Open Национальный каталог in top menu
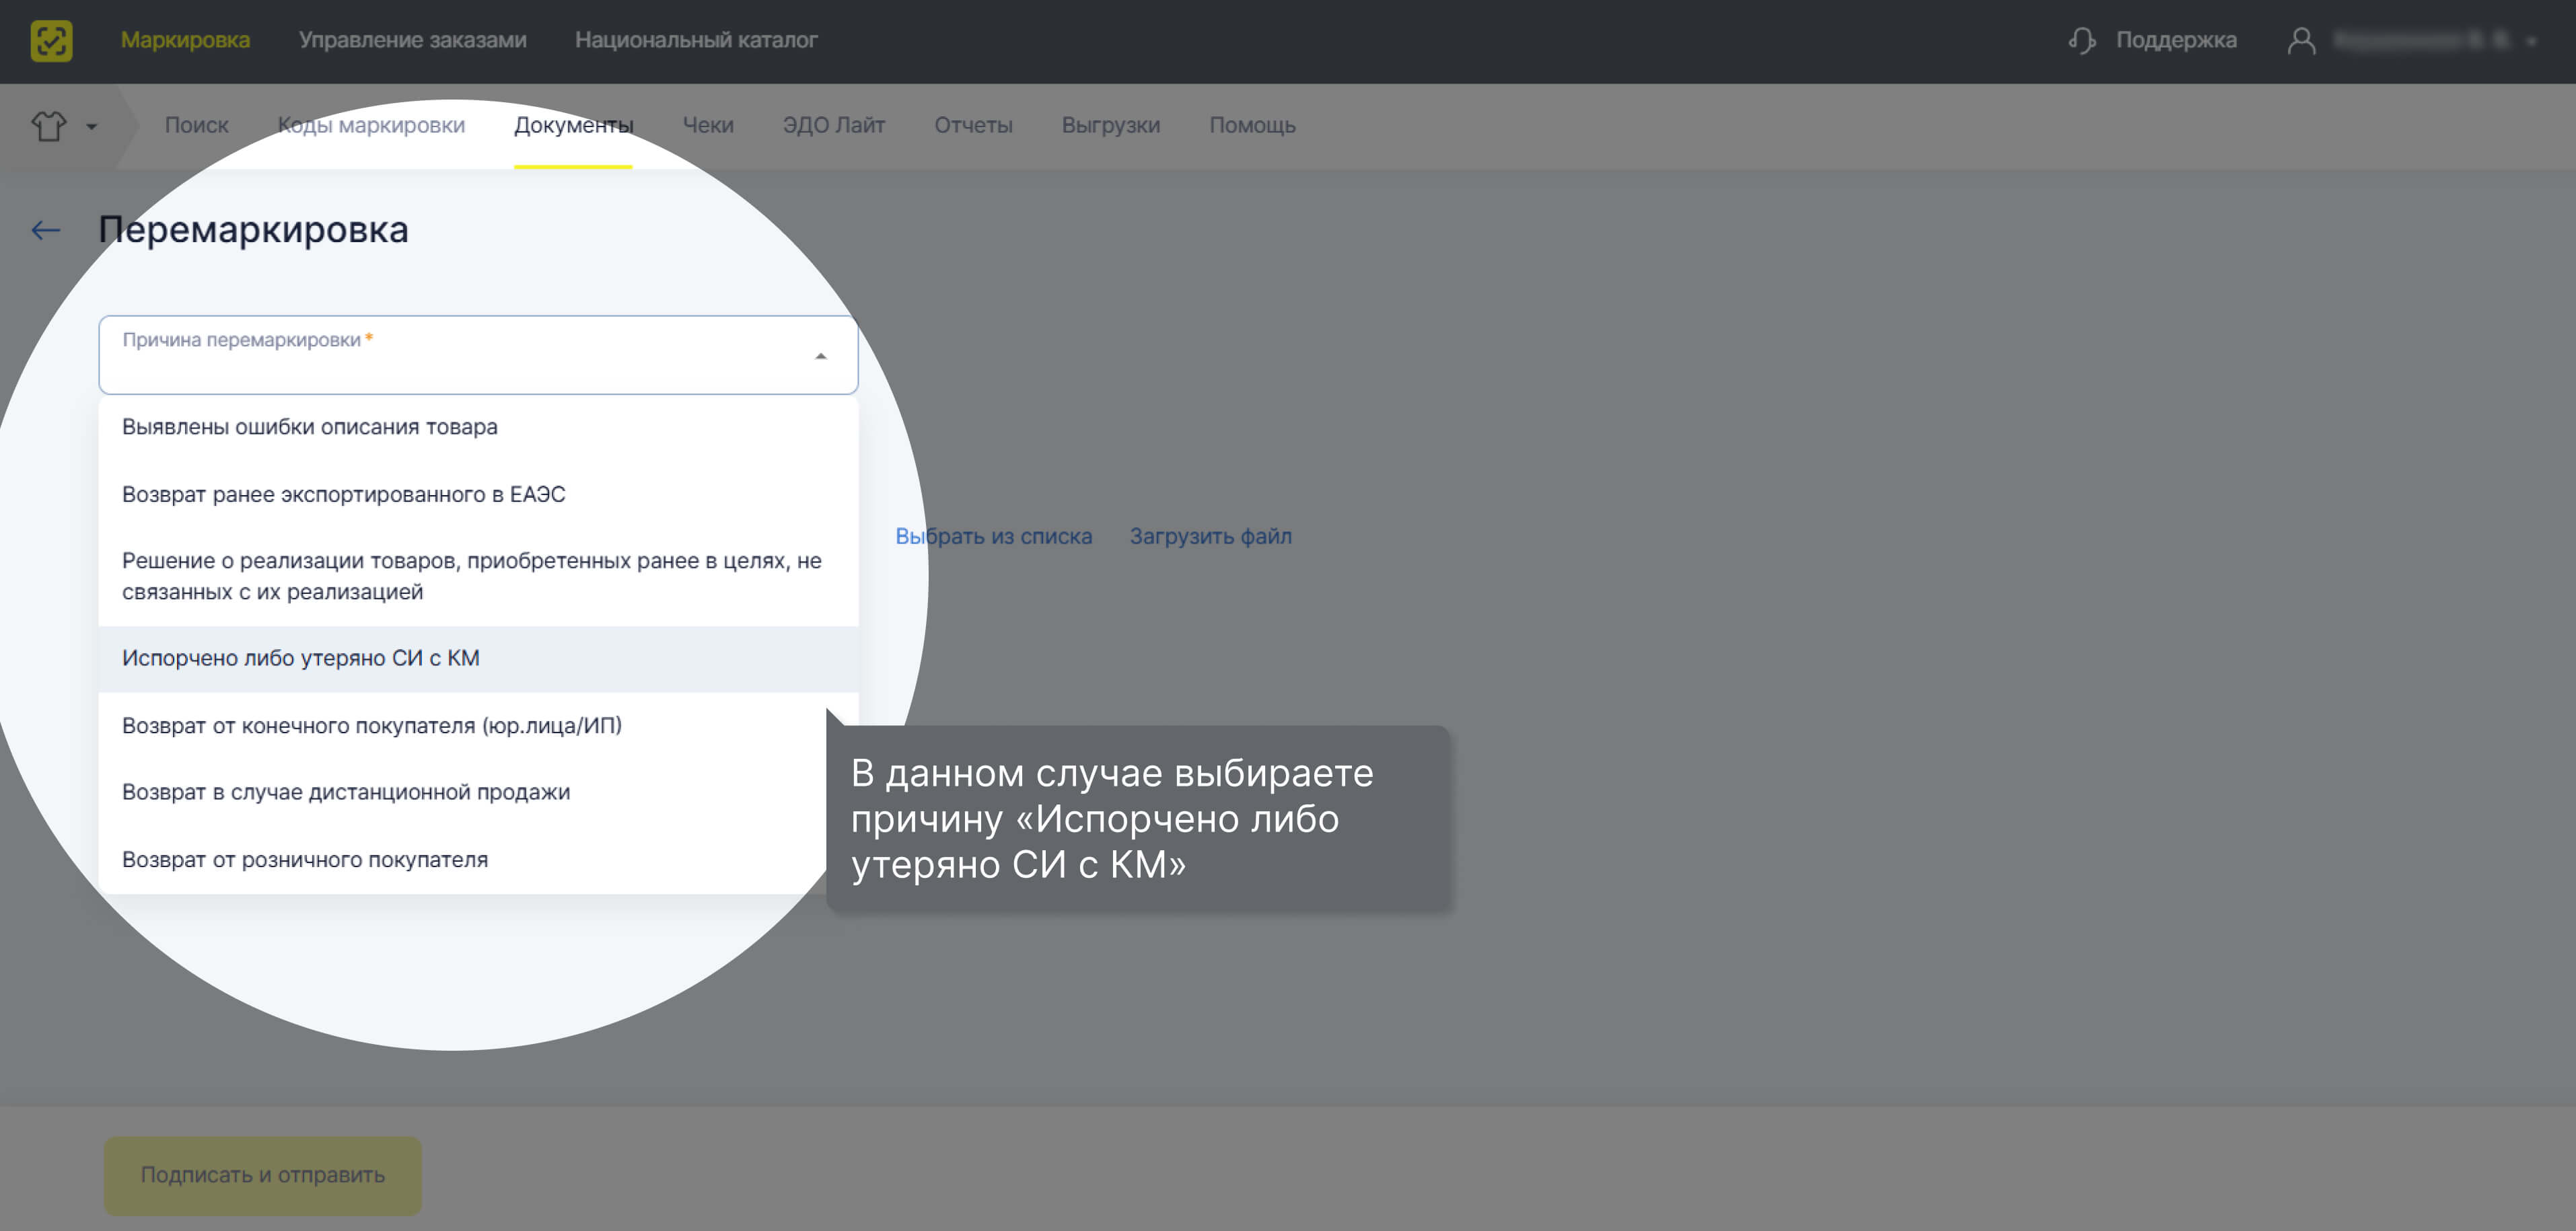This screenshot has height=1231, width=2576. coord(696,41)
